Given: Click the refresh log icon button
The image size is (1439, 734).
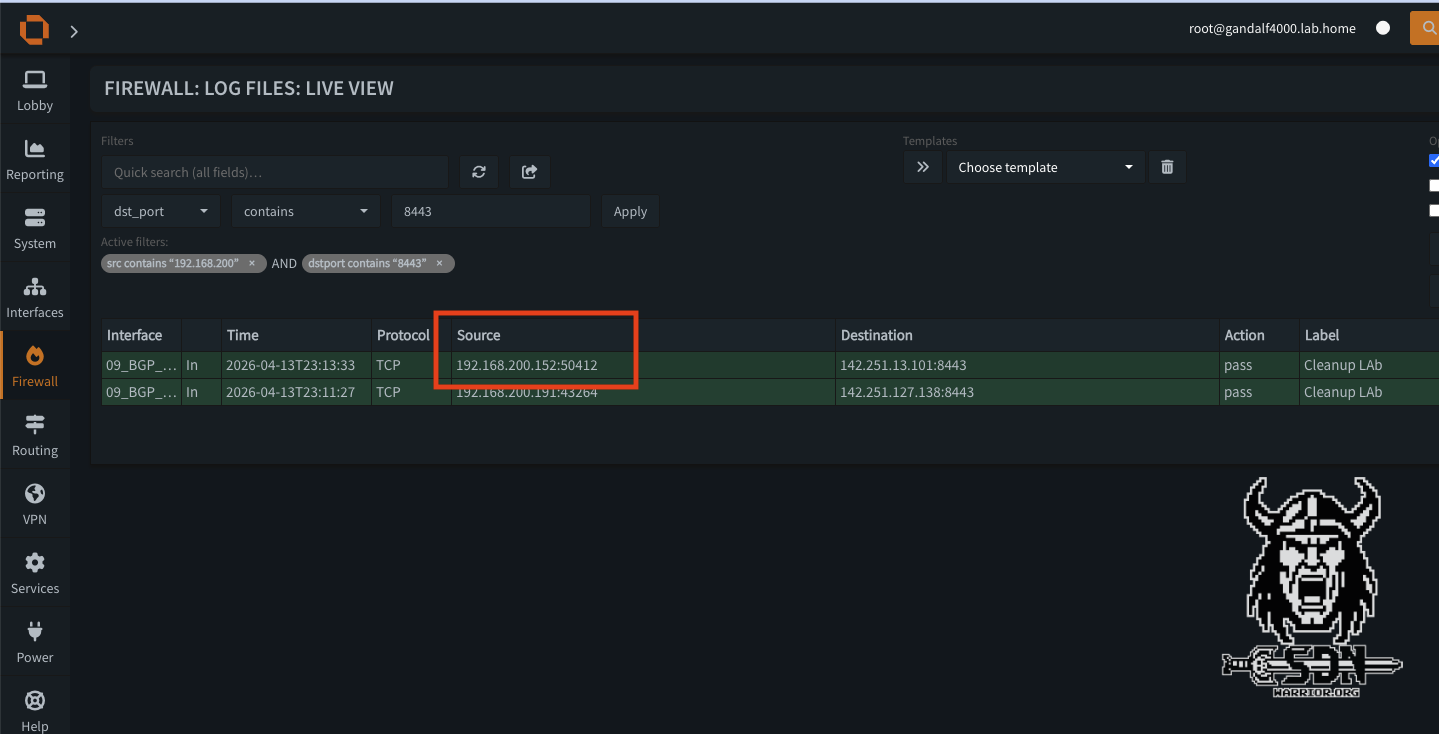Looking at the screenshot, I should coord(479,172).
